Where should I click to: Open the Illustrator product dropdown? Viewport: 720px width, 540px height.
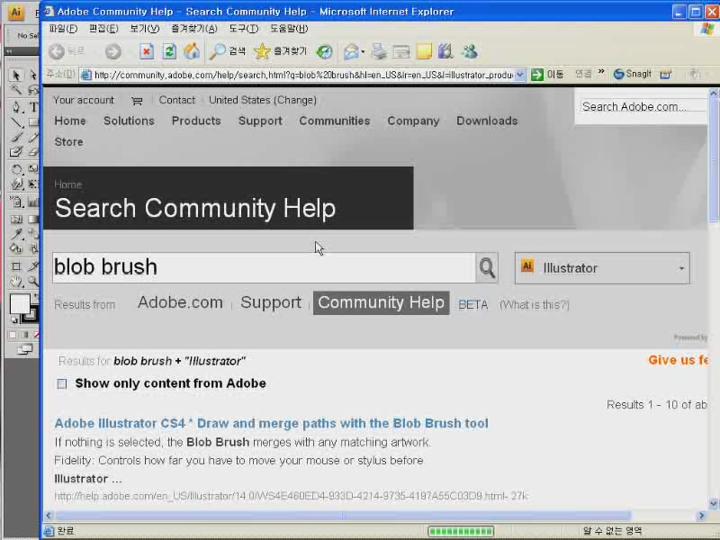tap(602, 268)
